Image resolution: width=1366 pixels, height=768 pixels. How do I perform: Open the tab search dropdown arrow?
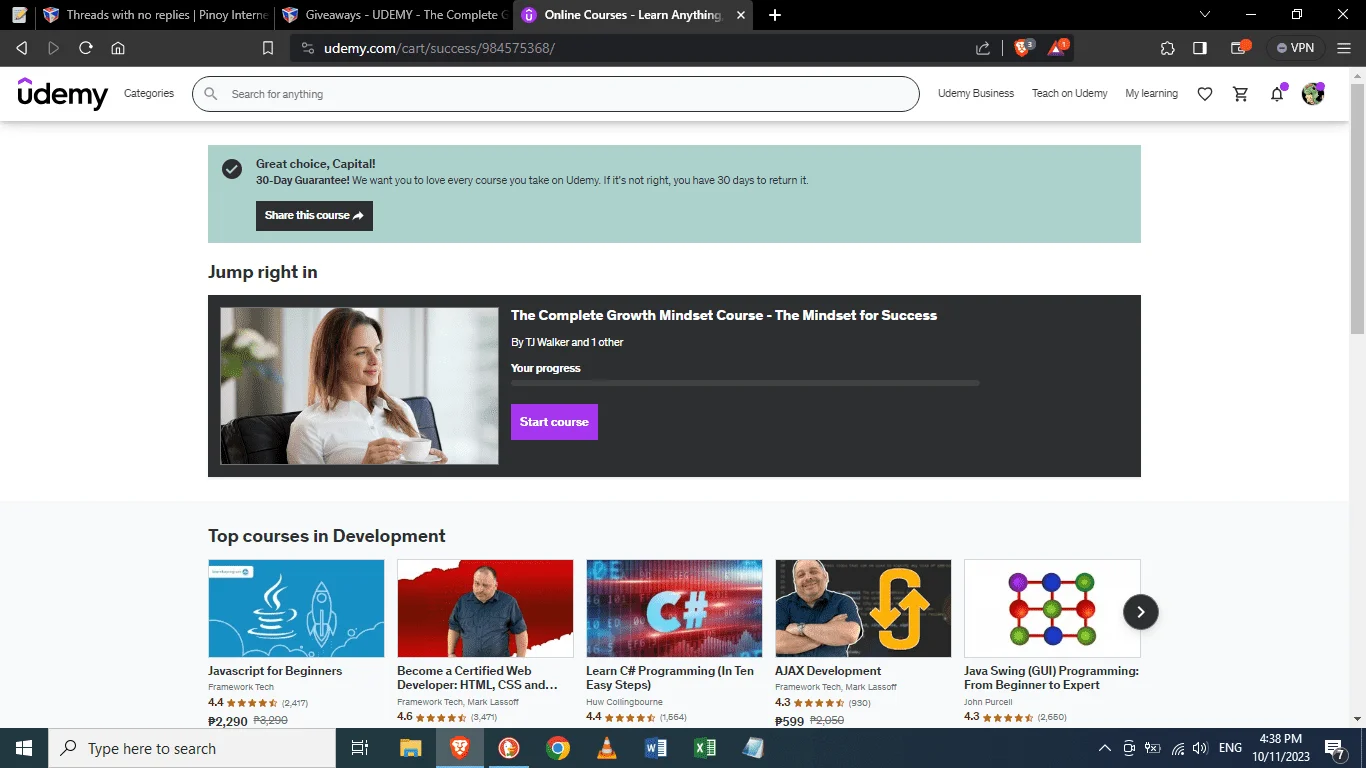tap(1205, 15)
